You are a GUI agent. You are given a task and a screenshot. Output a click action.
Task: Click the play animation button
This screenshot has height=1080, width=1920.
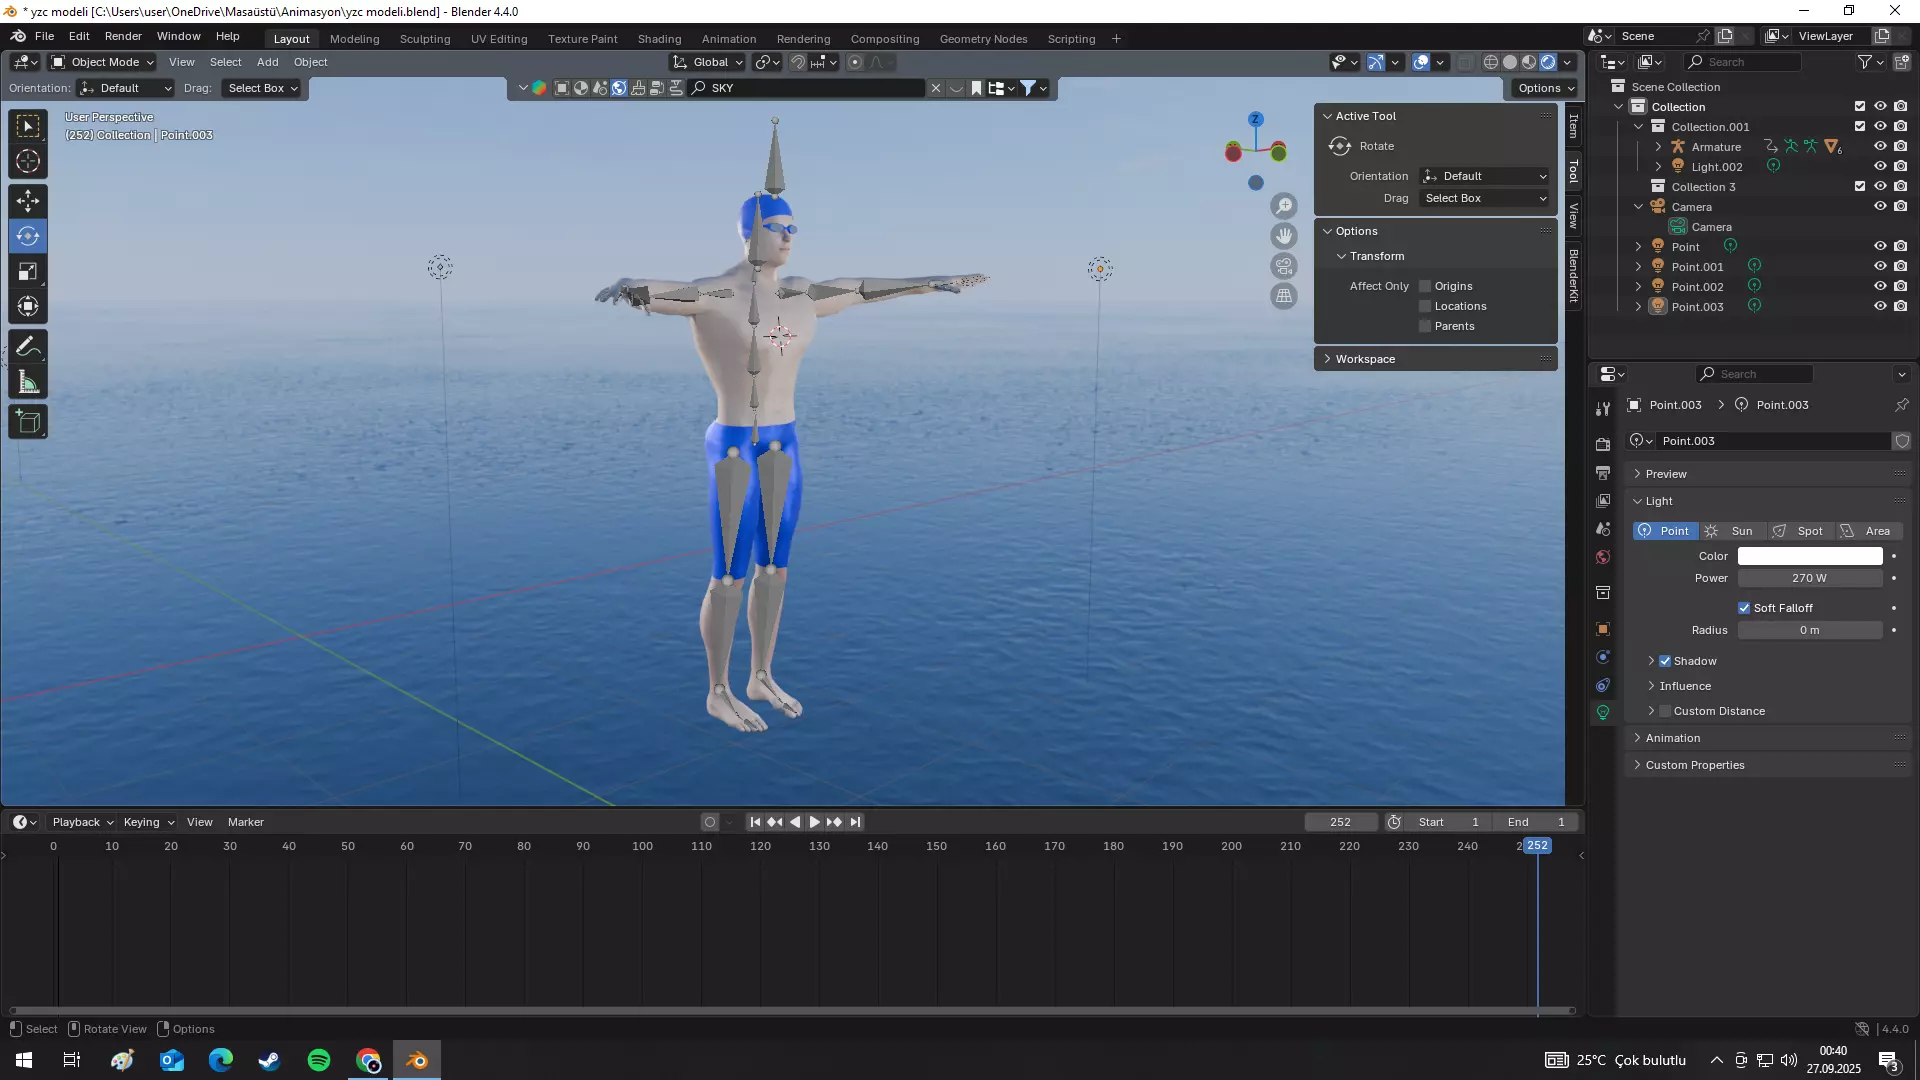click(x=814, y=822)
